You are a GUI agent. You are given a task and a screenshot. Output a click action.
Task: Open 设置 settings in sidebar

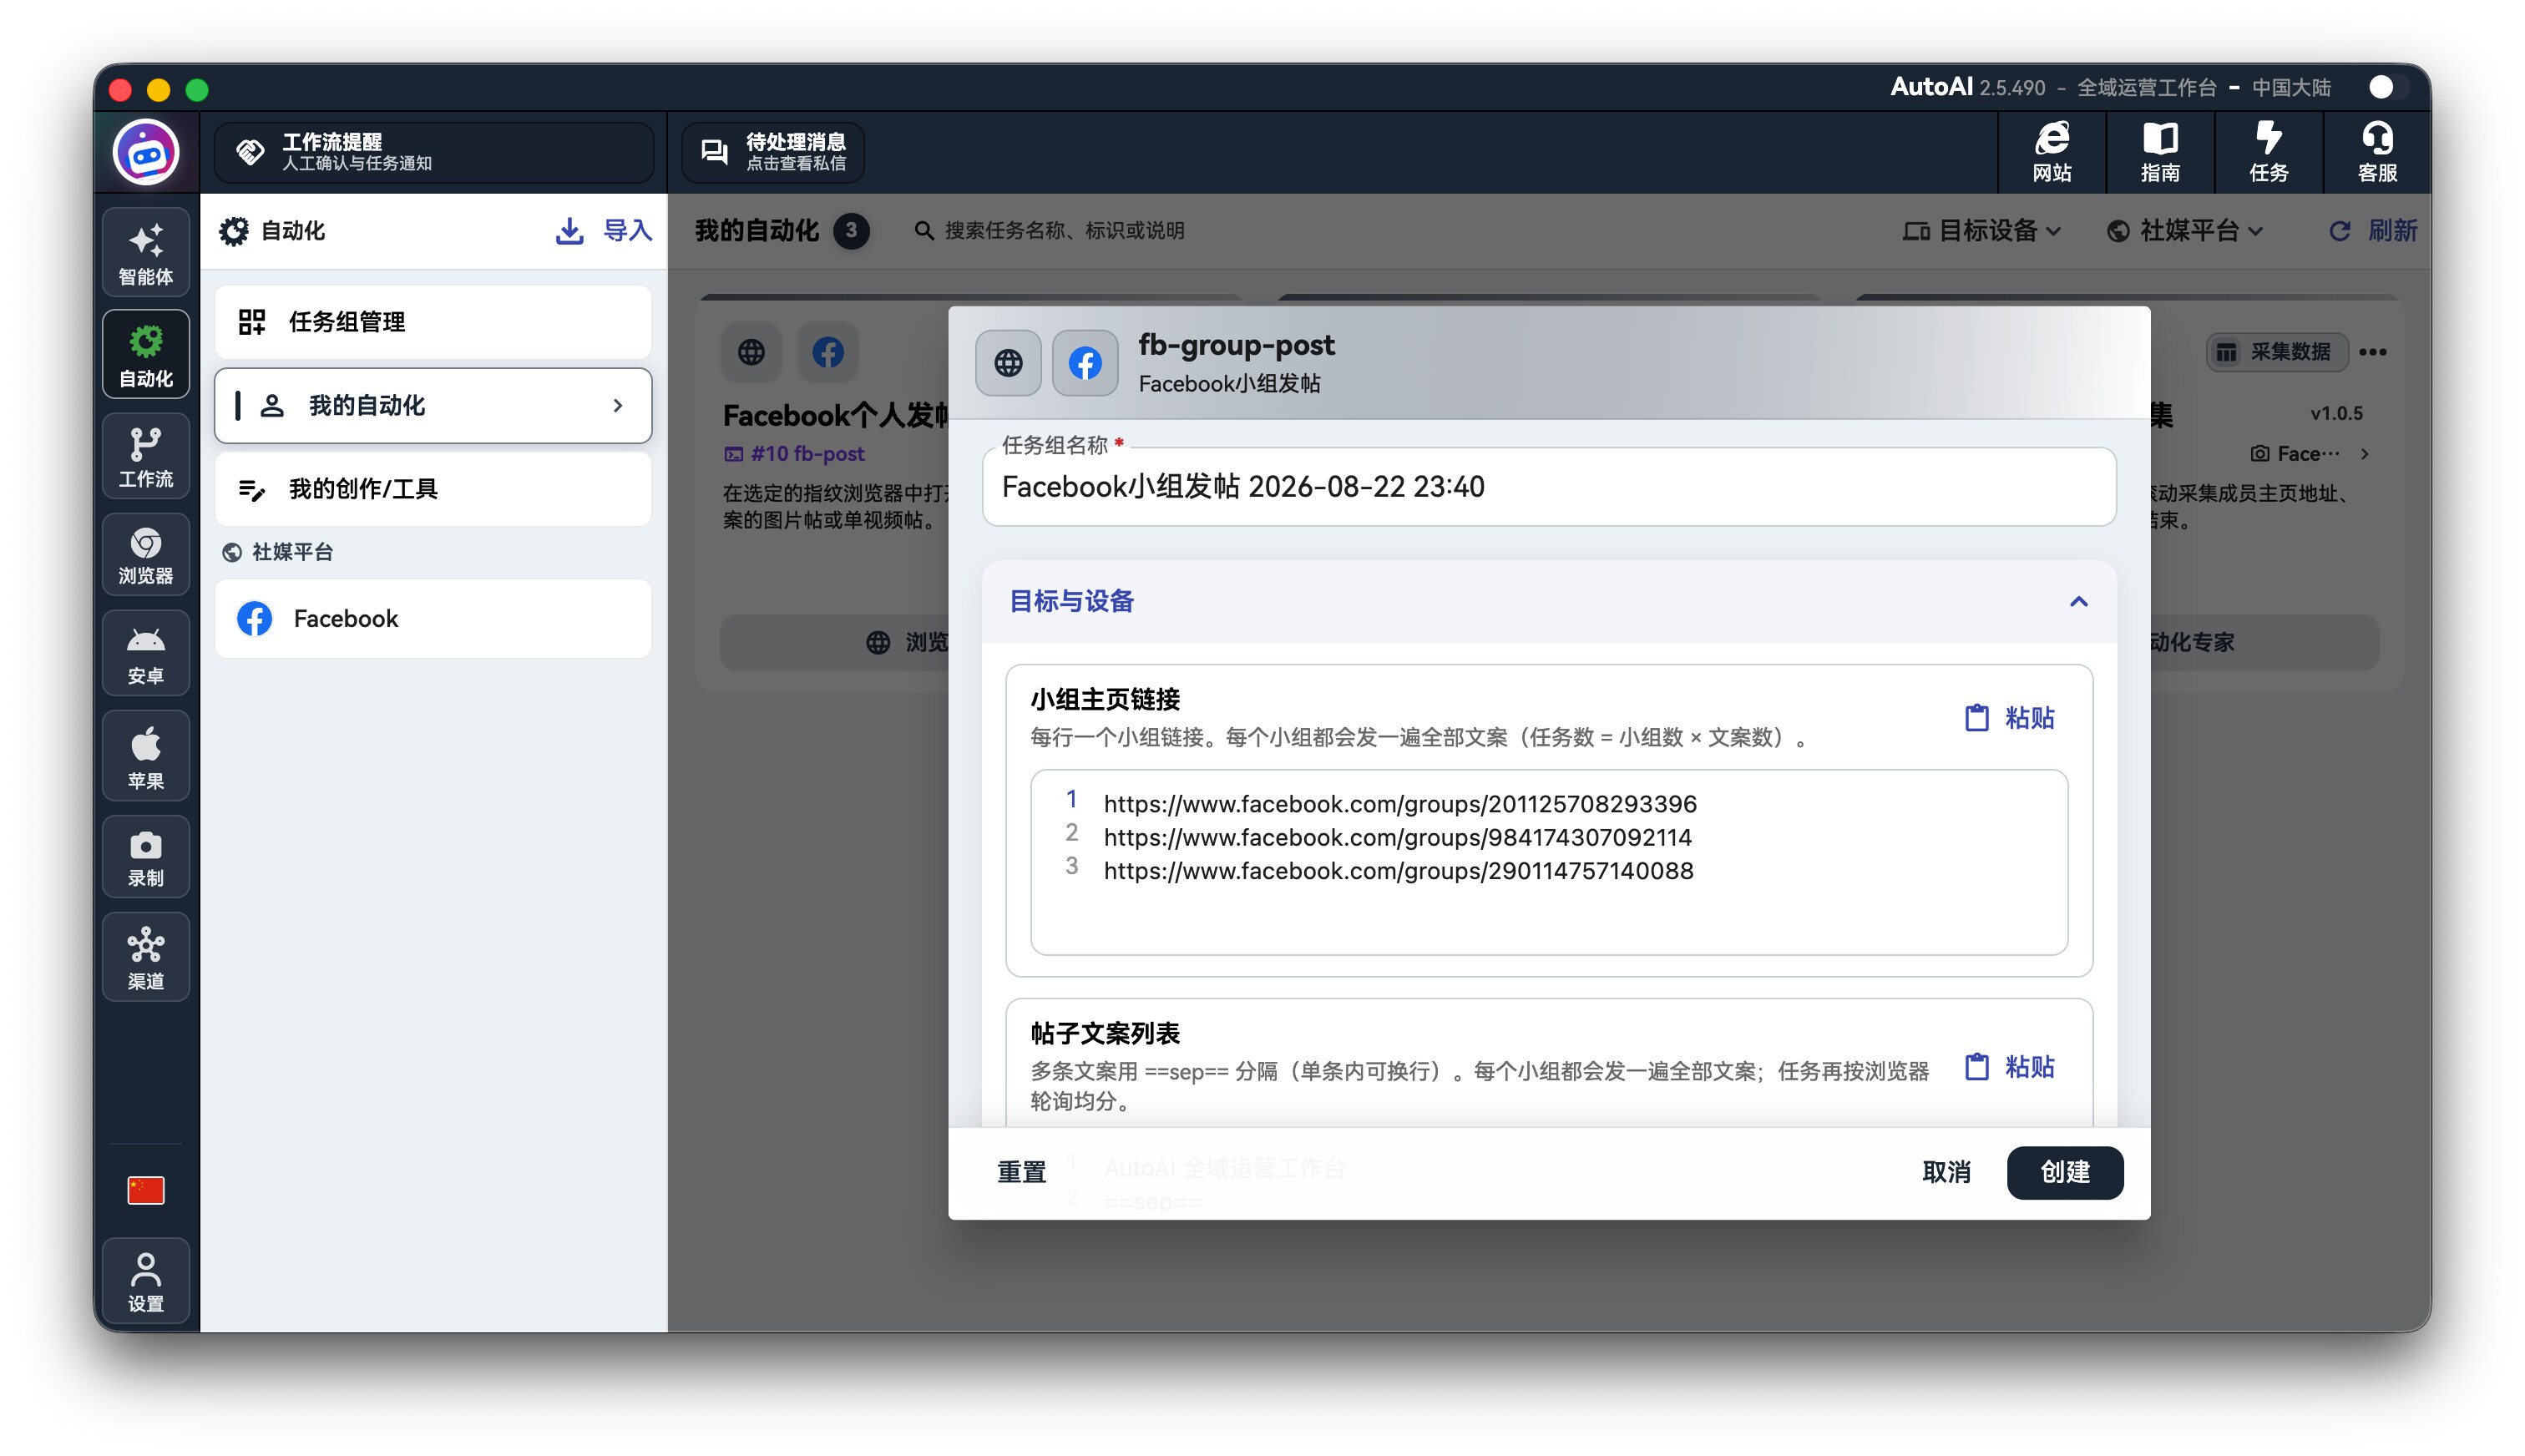146,1282
